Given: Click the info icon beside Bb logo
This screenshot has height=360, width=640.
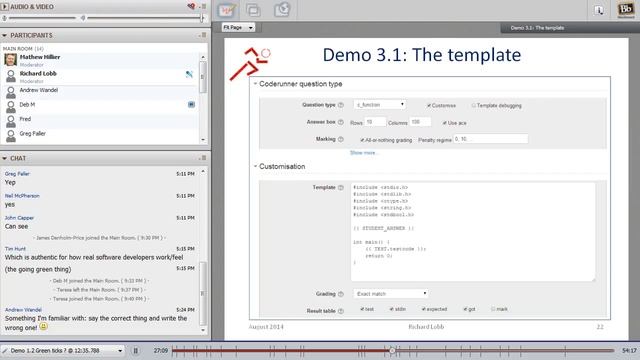Looking at the screenshot, I should [x=599, y=10].
